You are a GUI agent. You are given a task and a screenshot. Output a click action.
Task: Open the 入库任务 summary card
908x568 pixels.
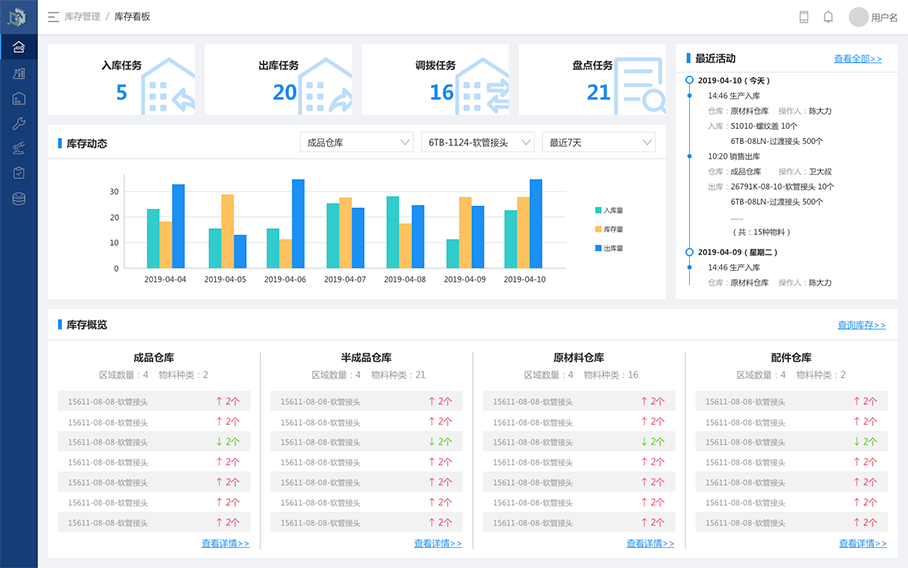122,79
